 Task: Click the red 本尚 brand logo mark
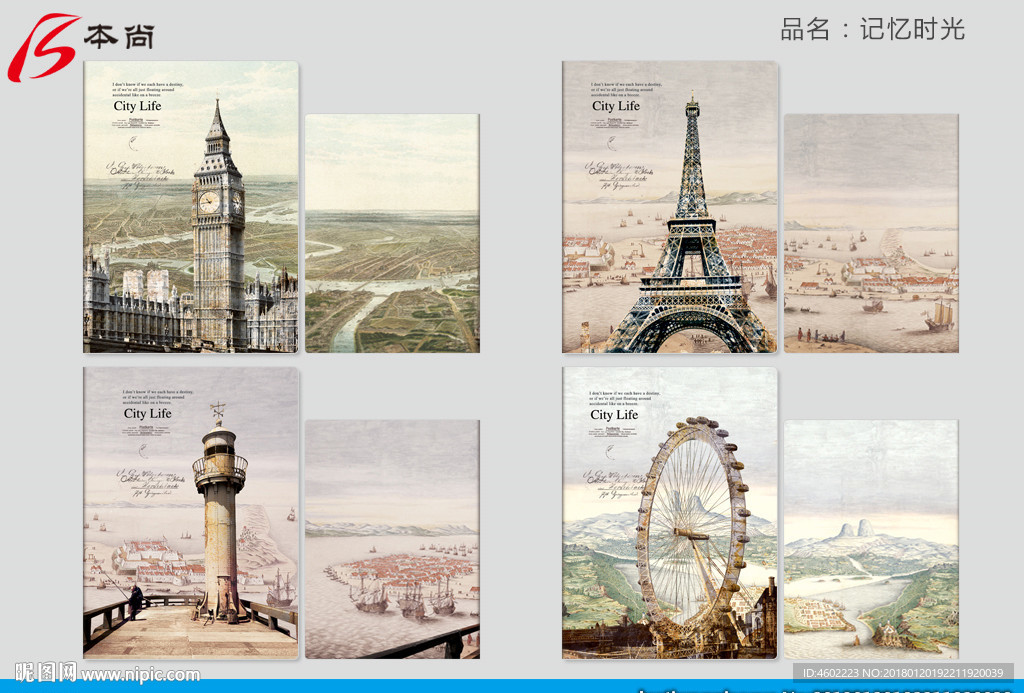point(43,48)
